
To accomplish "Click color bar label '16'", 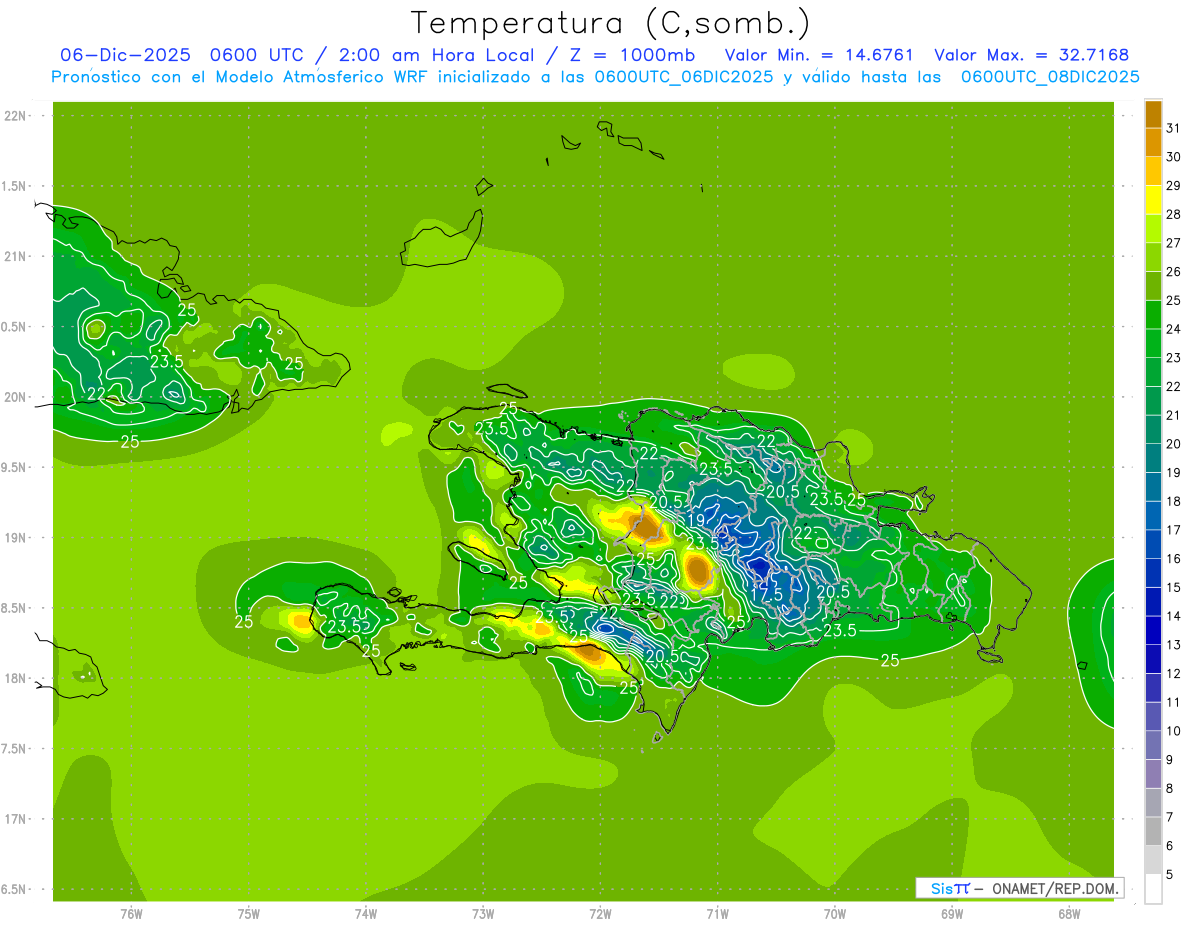I will 1173,559.
